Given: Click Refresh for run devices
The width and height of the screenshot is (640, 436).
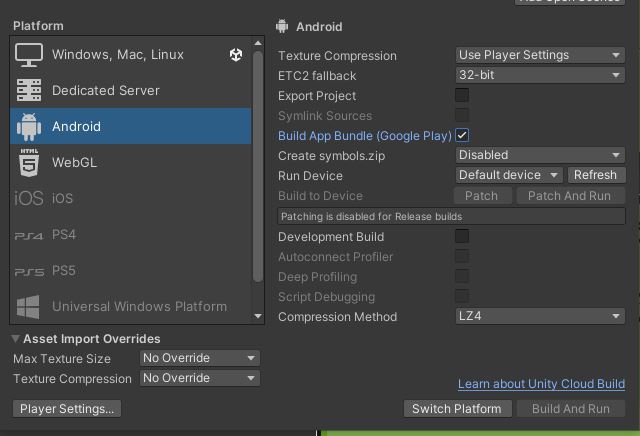Looking at the screenshot, I should pyautogui.click(x=596, y=175).
